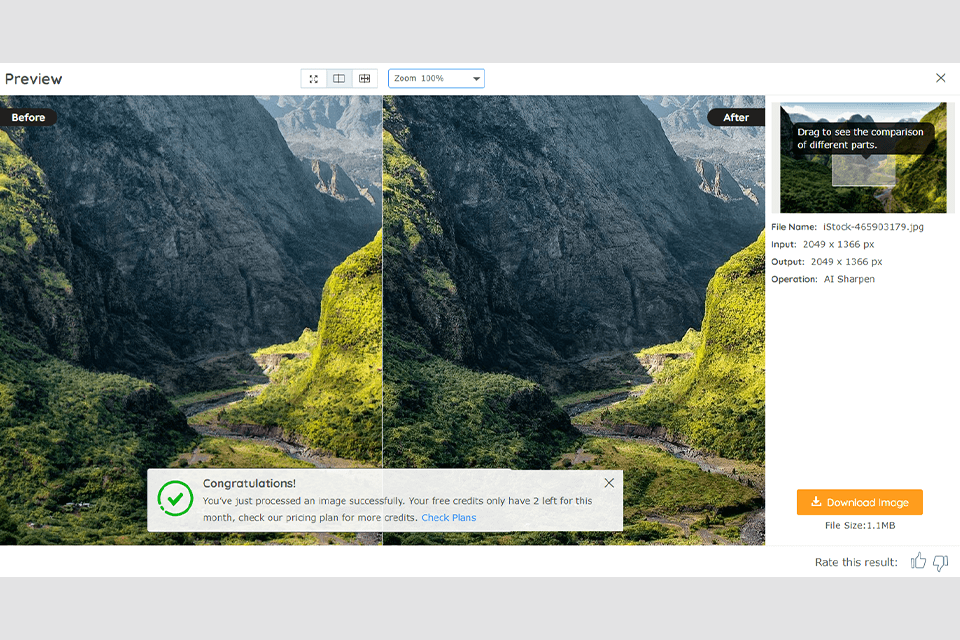Click the green success checkmark icon
960x640 pixels.
tap(176, 499)
